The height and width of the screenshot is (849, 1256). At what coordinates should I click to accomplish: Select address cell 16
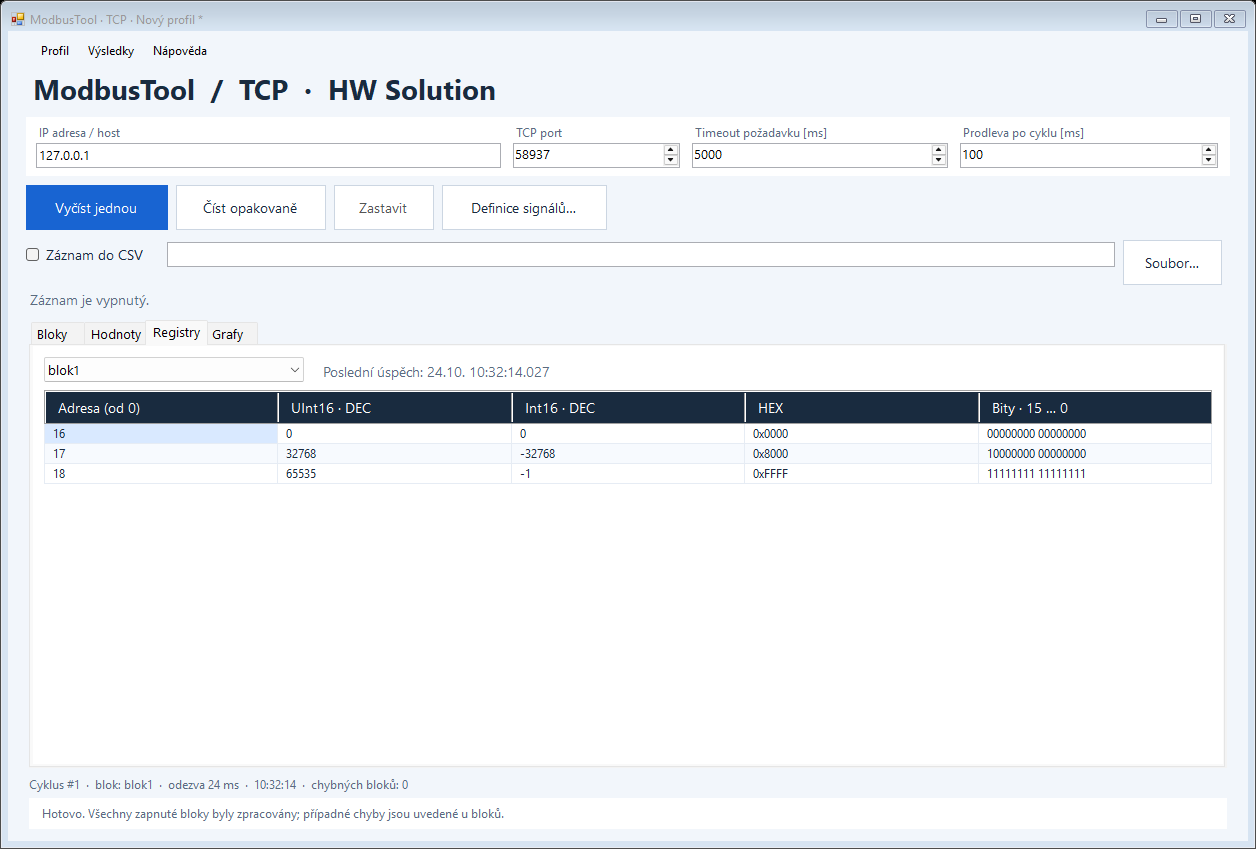click(161, 434)
